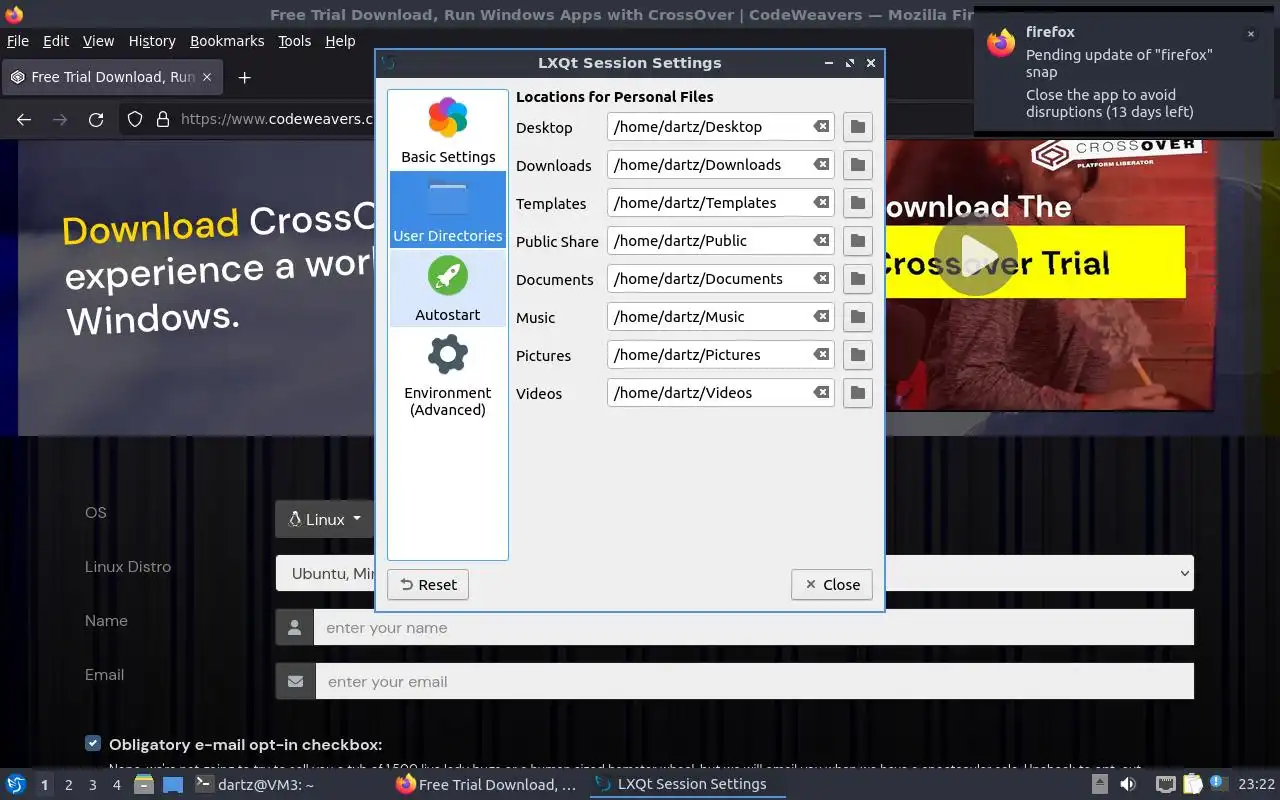Clear the Public Share path field
This screenshot has width=1280, height=800.
(821, 241)
